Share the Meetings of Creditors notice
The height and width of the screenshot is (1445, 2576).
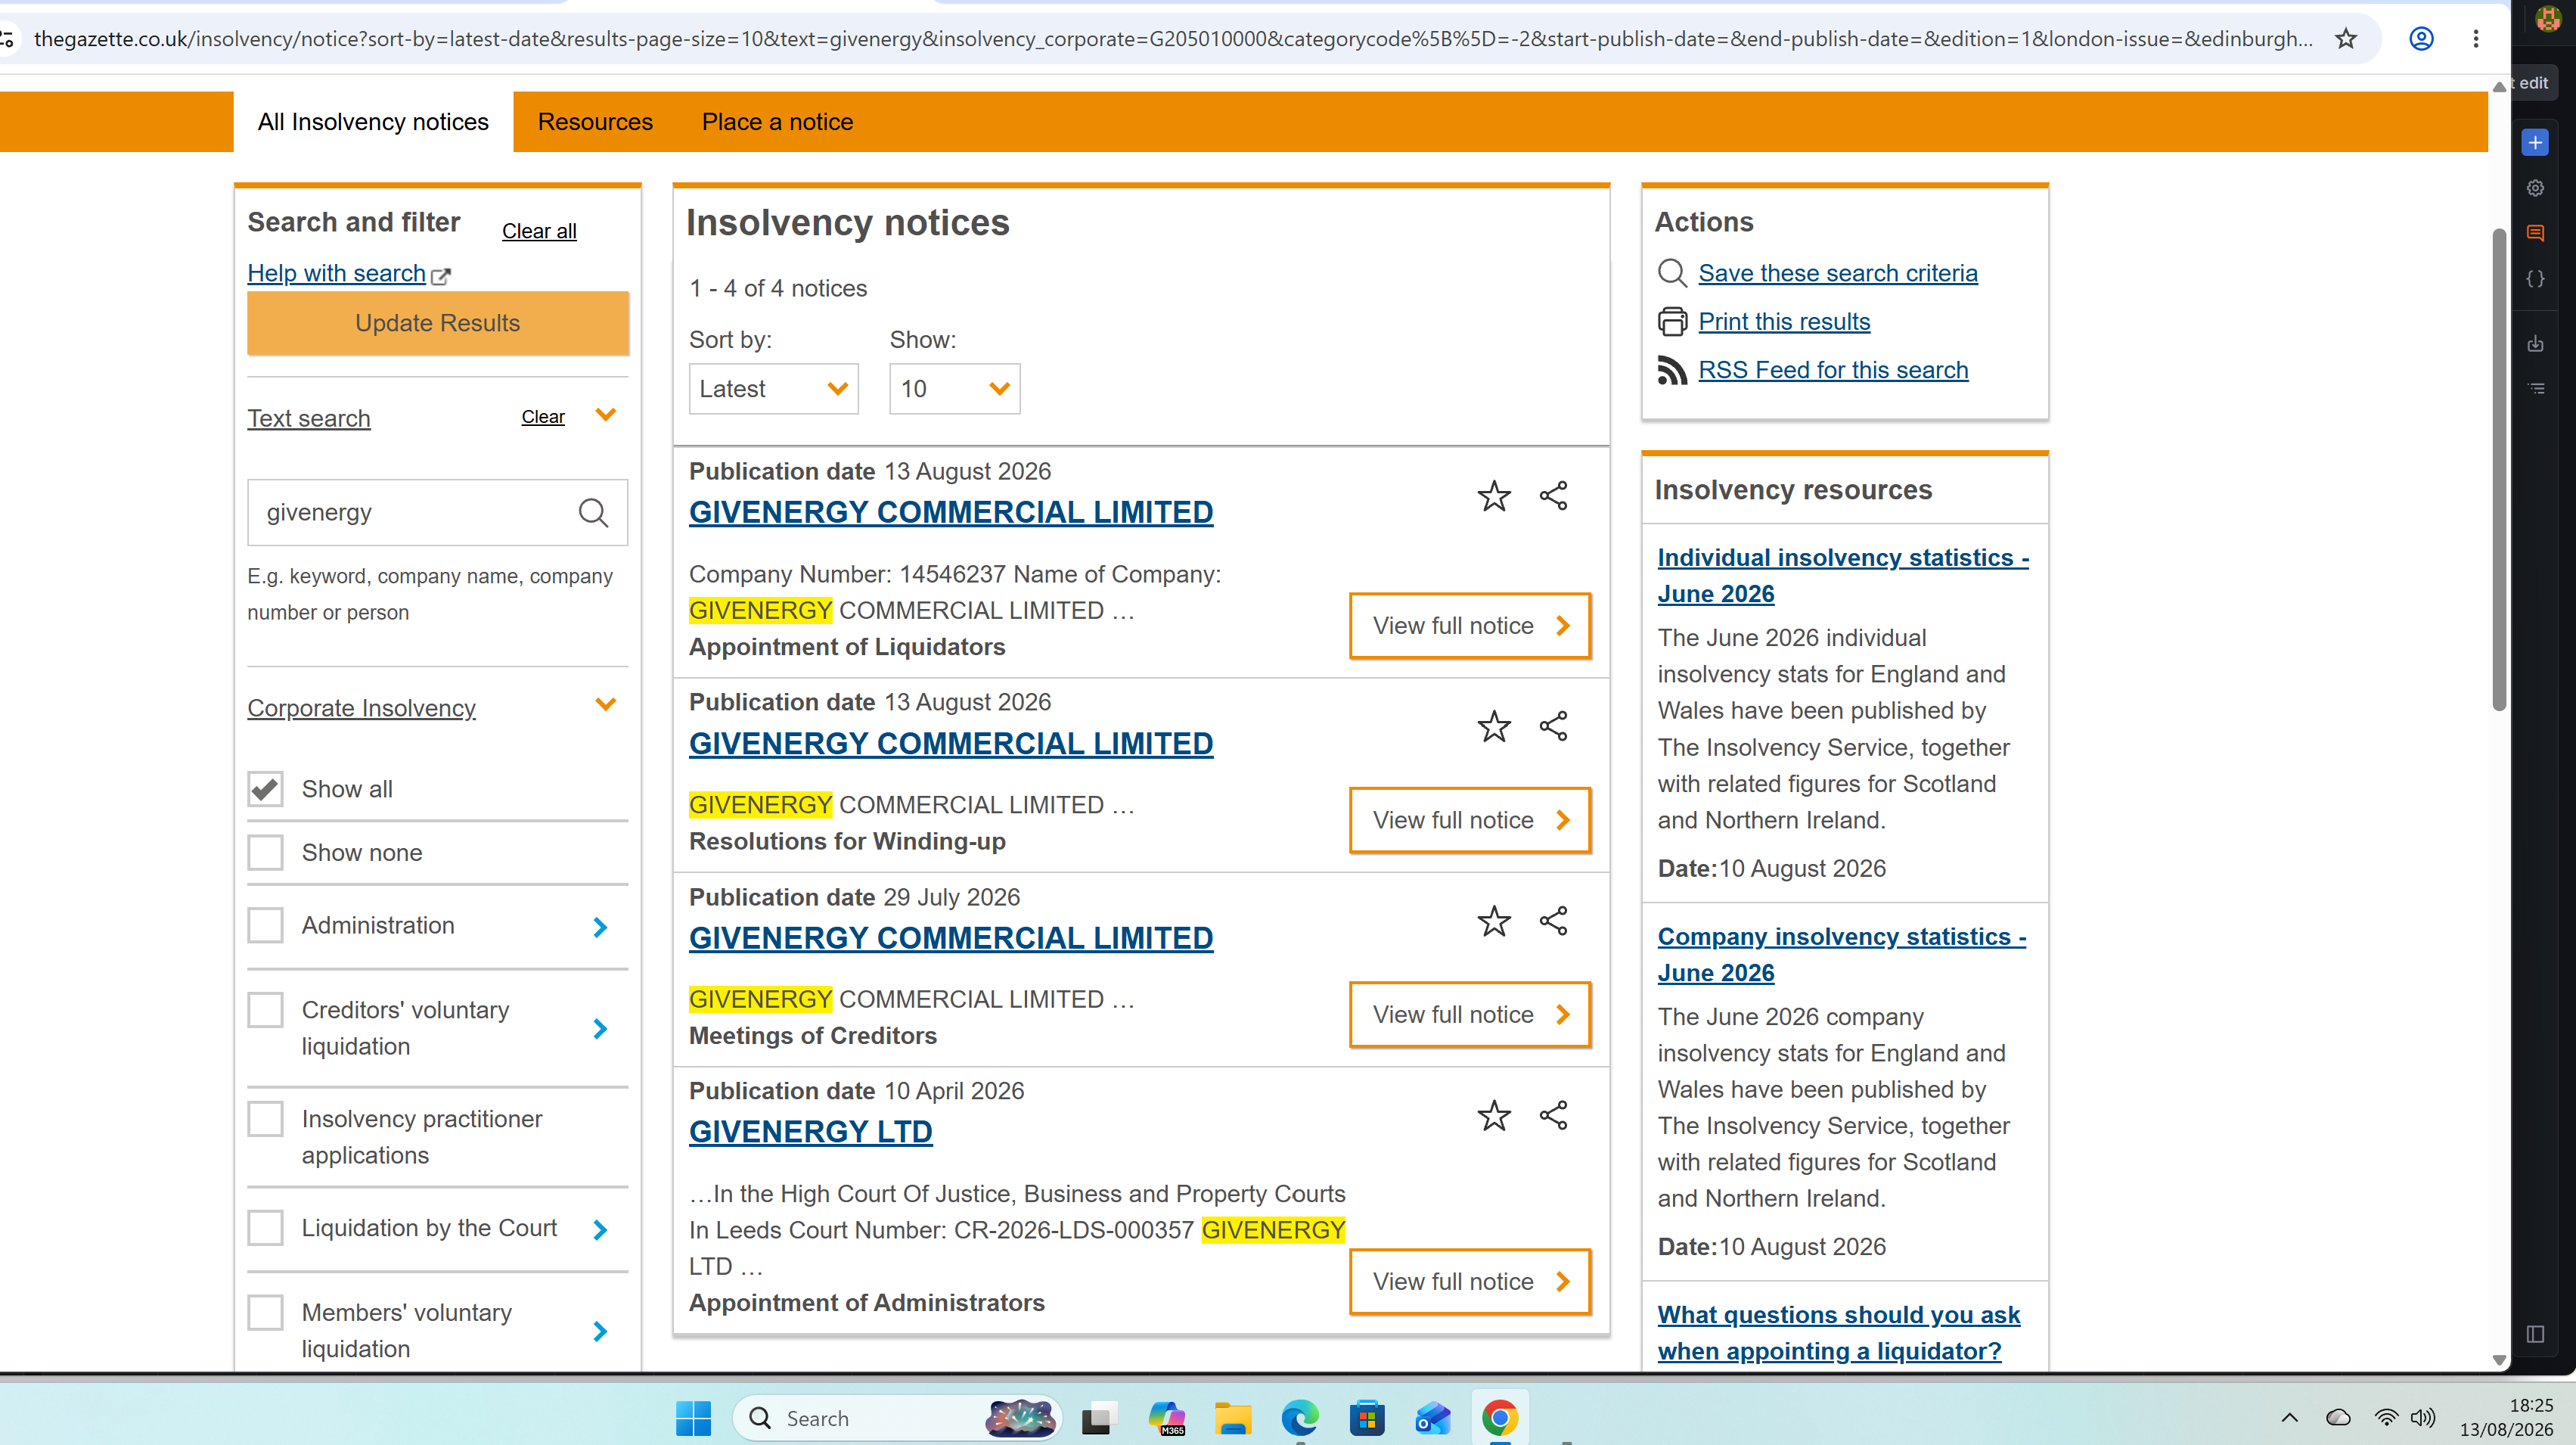pos(1553,921)
